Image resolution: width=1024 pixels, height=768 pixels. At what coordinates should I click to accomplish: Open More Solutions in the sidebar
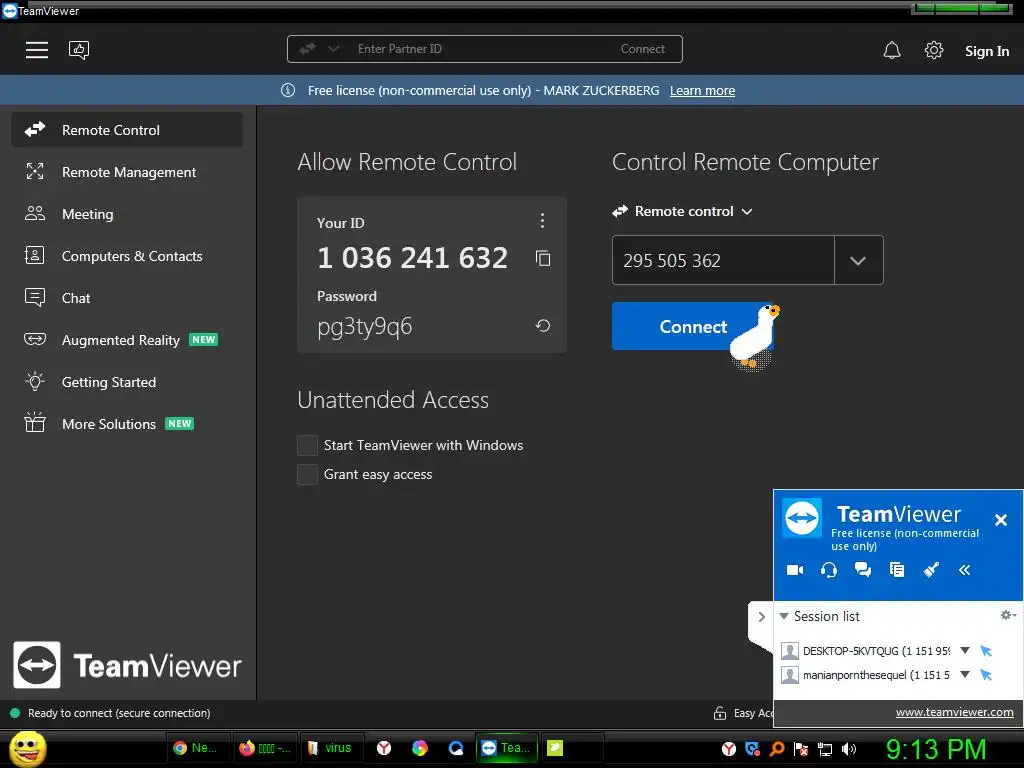[127, 424]
